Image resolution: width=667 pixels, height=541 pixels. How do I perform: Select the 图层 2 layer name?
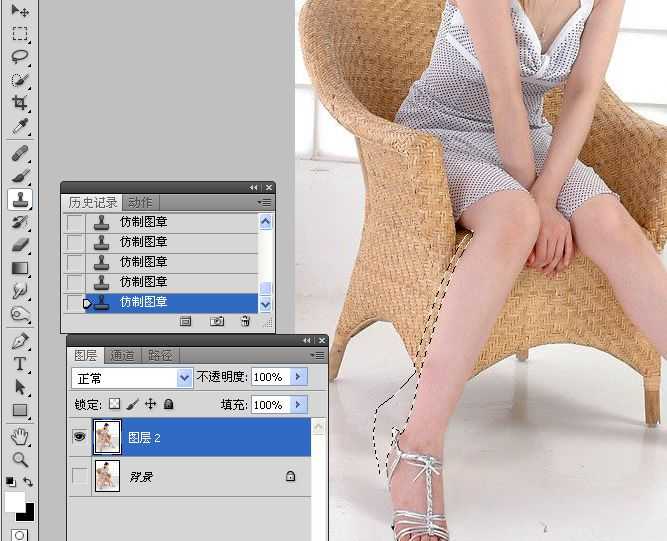click(144, 438)
